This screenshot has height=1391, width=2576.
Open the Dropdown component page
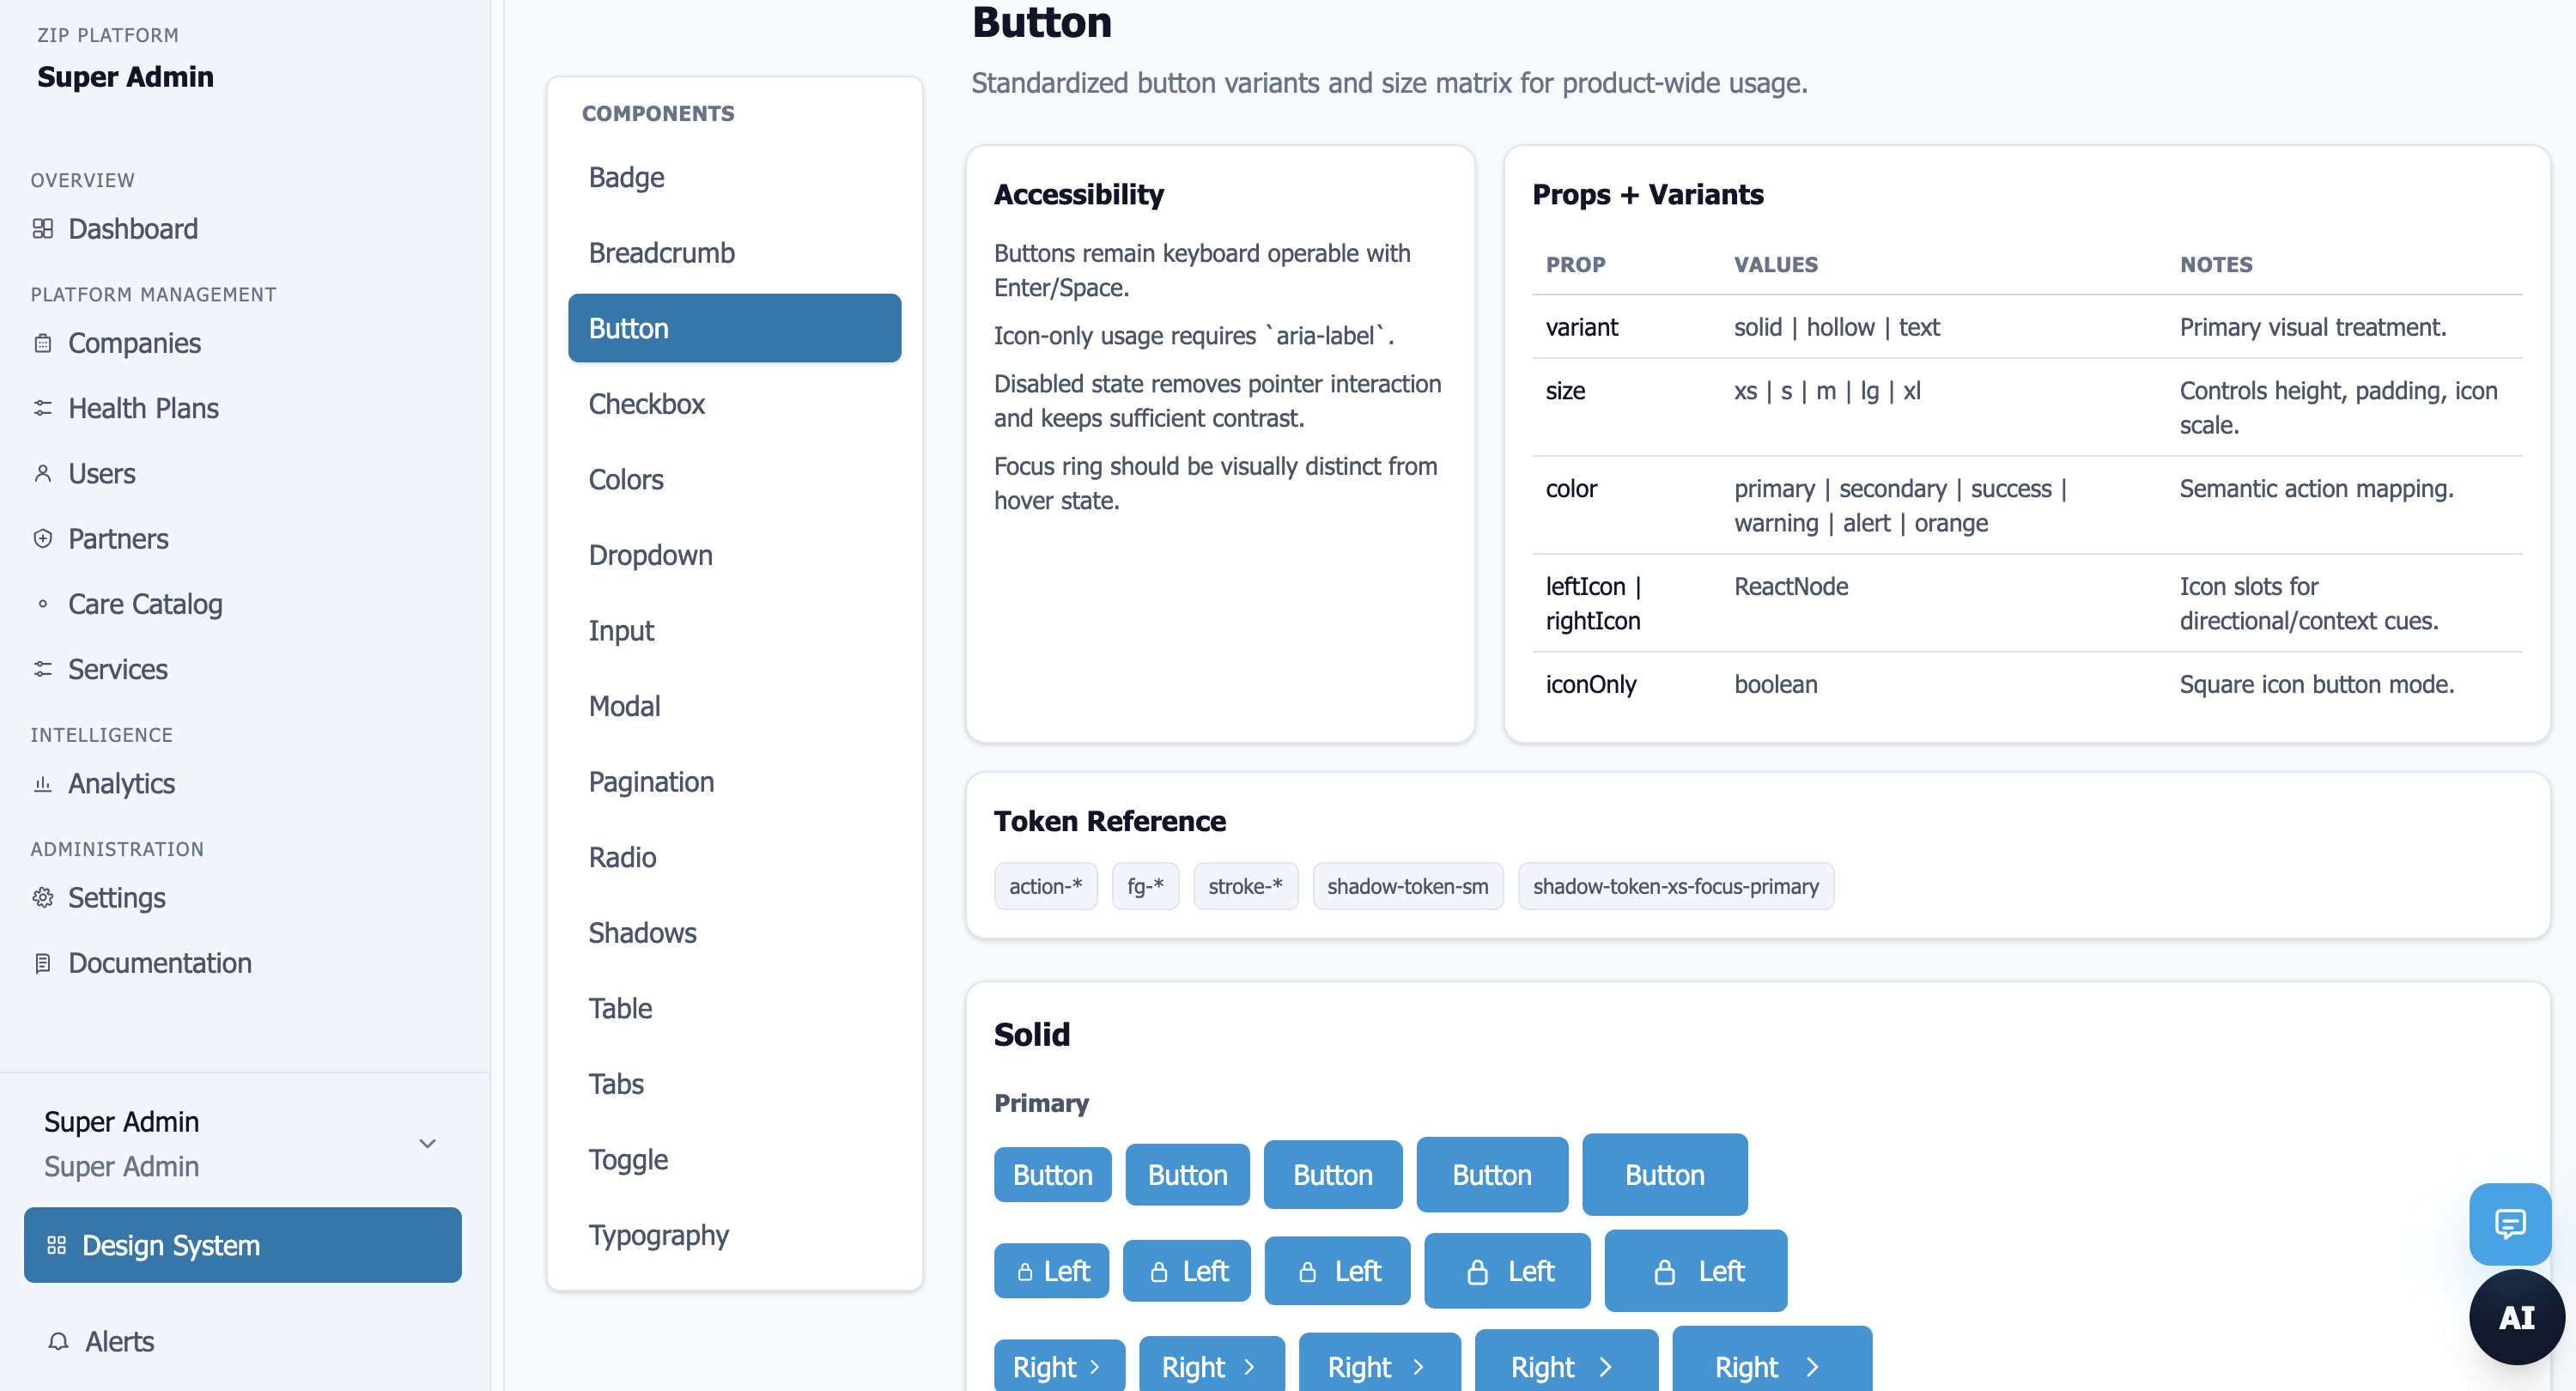coord(650,555)
